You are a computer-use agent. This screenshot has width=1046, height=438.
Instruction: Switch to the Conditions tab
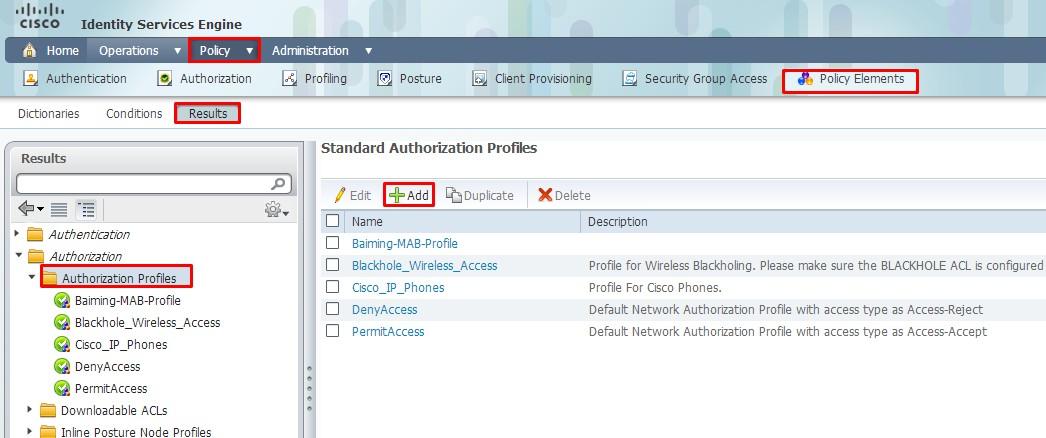pos(134,113)
